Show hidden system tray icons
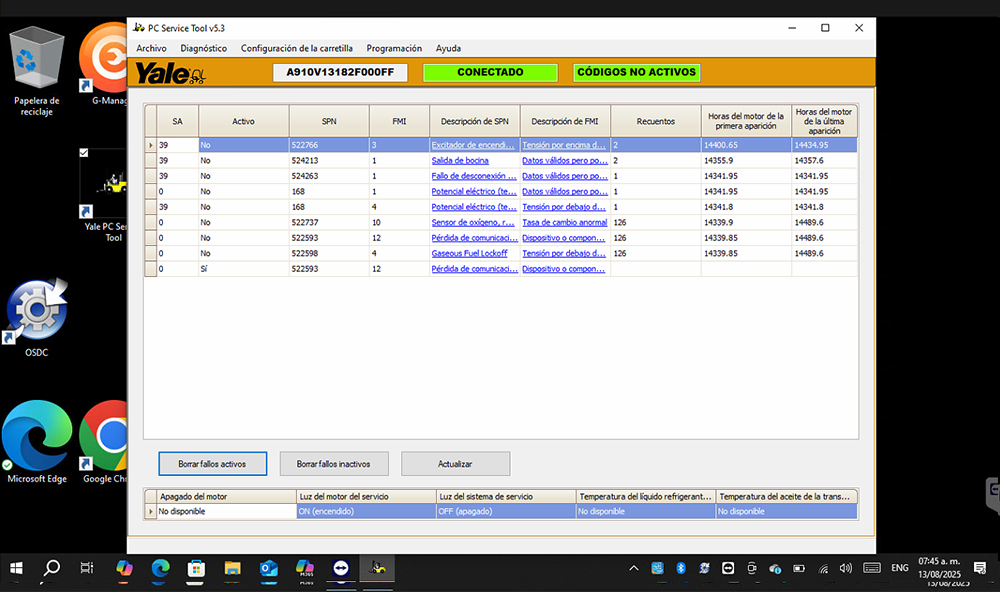Image resolution: width=1000 pixels, height=592 pixels. click(x=633, y=568)
